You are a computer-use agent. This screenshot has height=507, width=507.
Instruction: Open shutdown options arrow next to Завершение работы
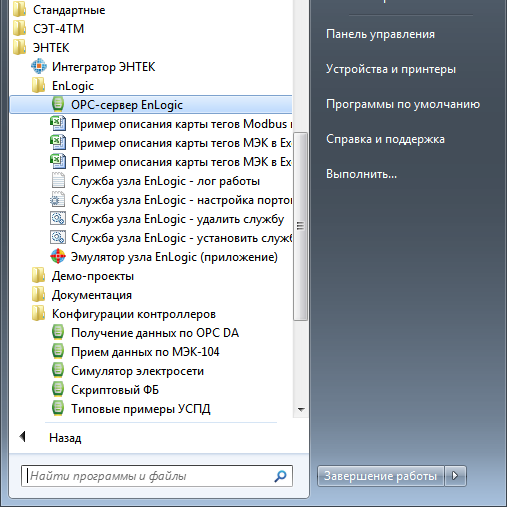click(x=455, y=476)
